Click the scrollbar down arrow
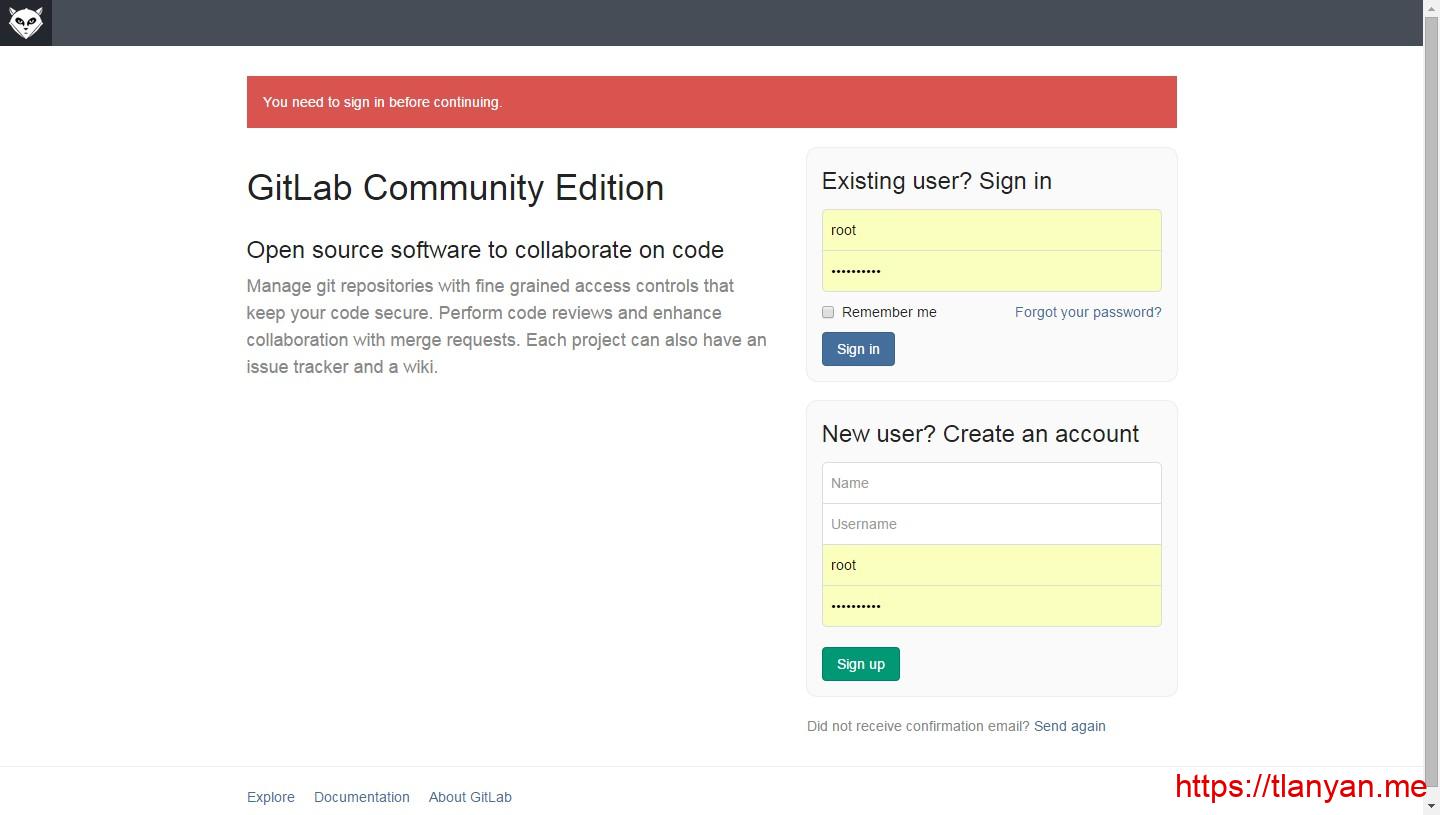The height and width of the screenshot is (815, 1440). point(1431,806)
